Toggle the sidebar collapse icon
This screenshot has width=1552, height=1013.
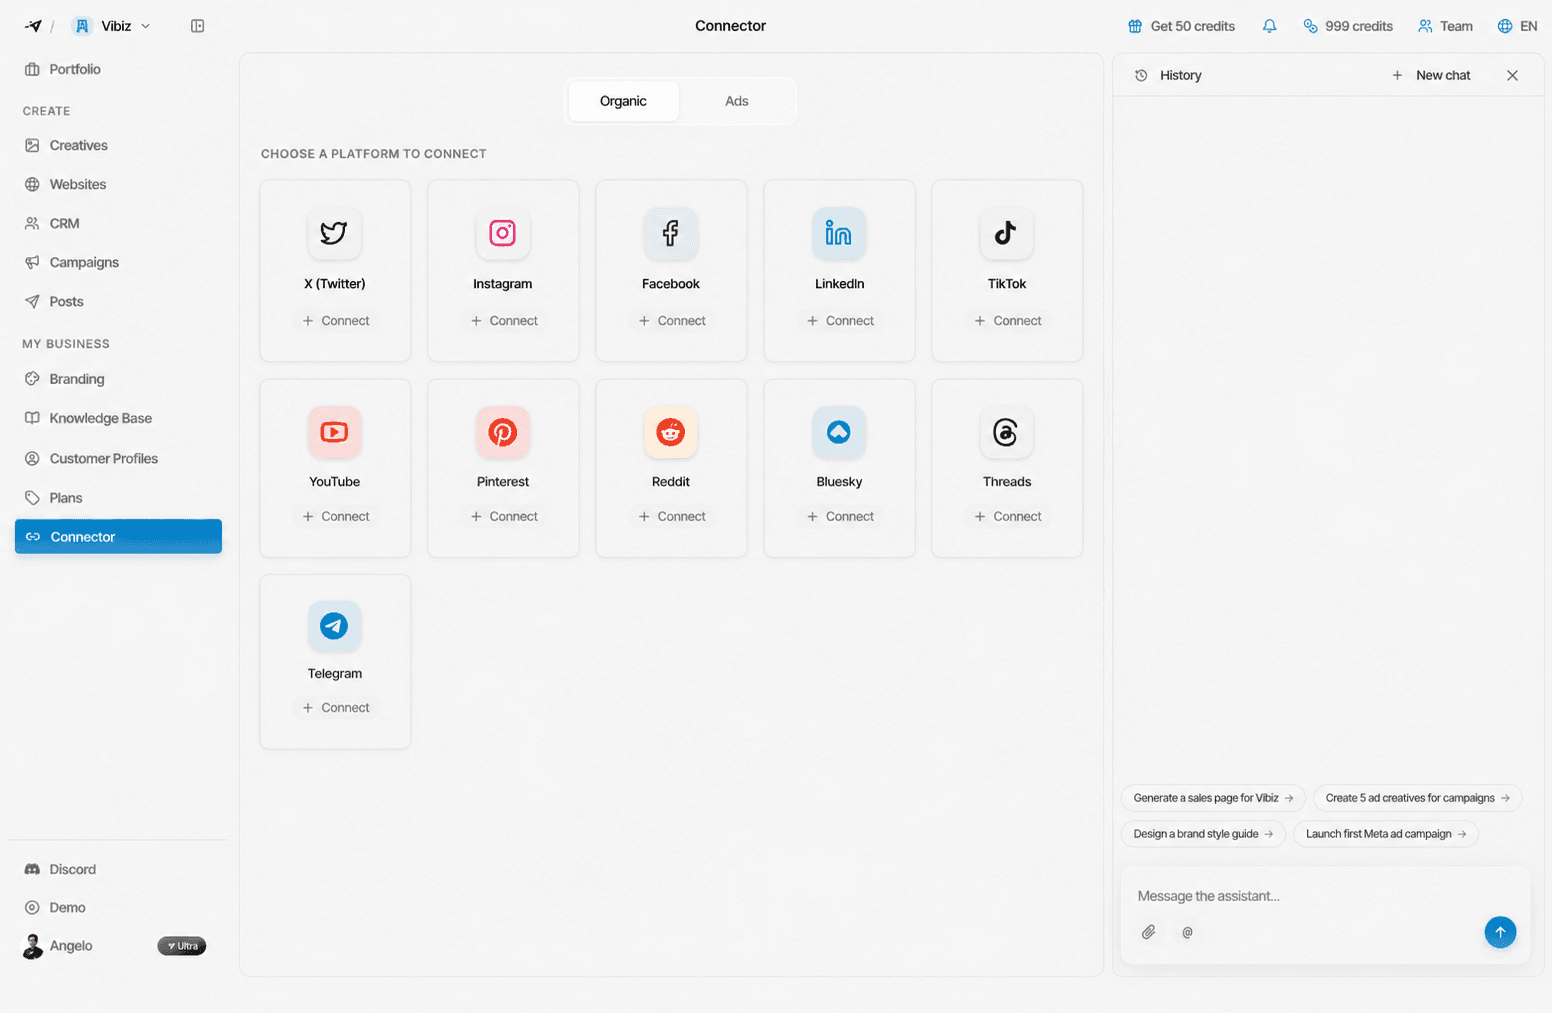click(x=197, y=26)
